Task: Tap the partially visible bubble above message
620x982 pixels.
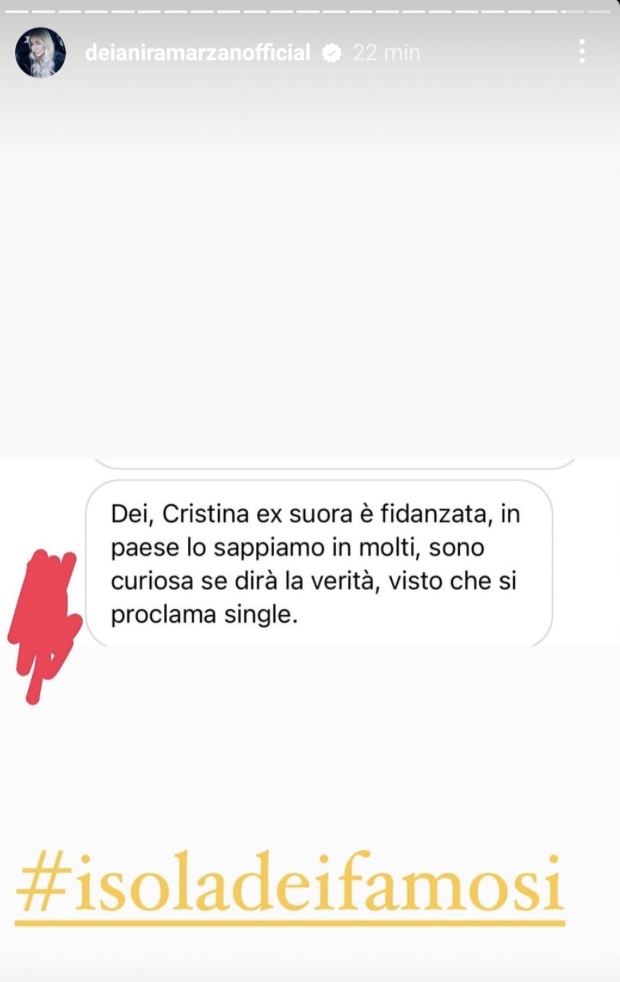Action: pos(334,463)
